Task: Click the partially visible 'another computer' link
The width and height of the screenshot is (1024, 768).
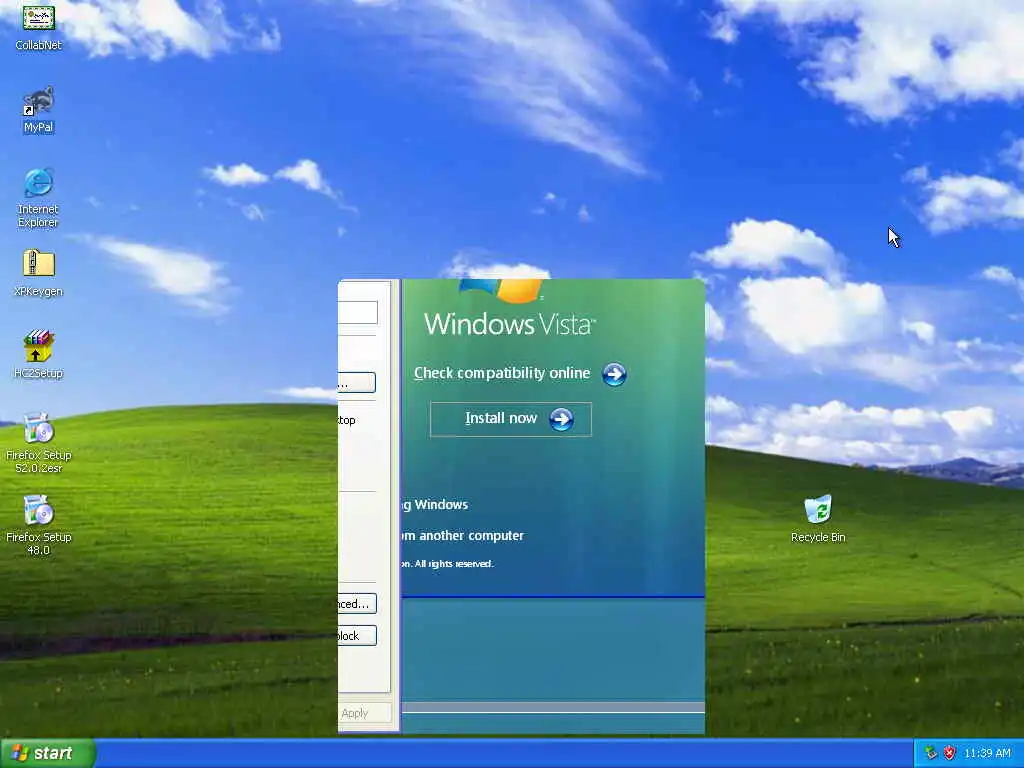Action: tap(463, 536)
